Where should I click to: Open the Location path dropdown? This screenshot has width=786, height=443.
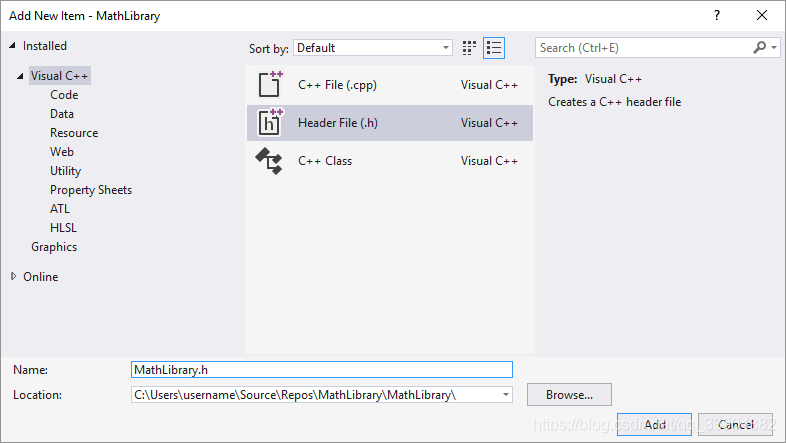point(506,395)
